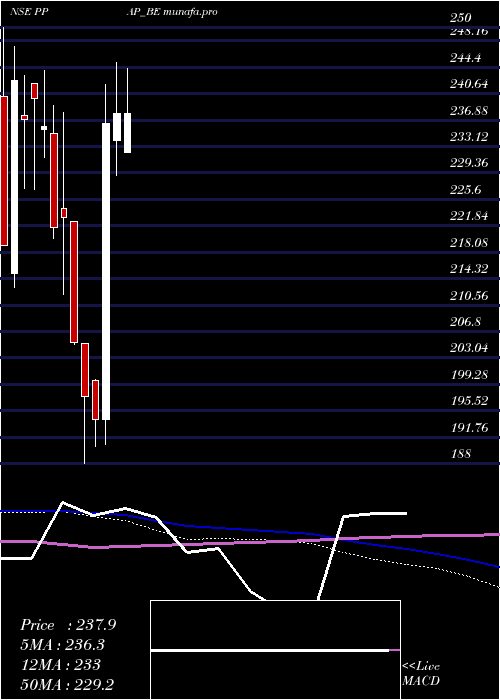Click the 229.36 price axis label

click(469, 163)
